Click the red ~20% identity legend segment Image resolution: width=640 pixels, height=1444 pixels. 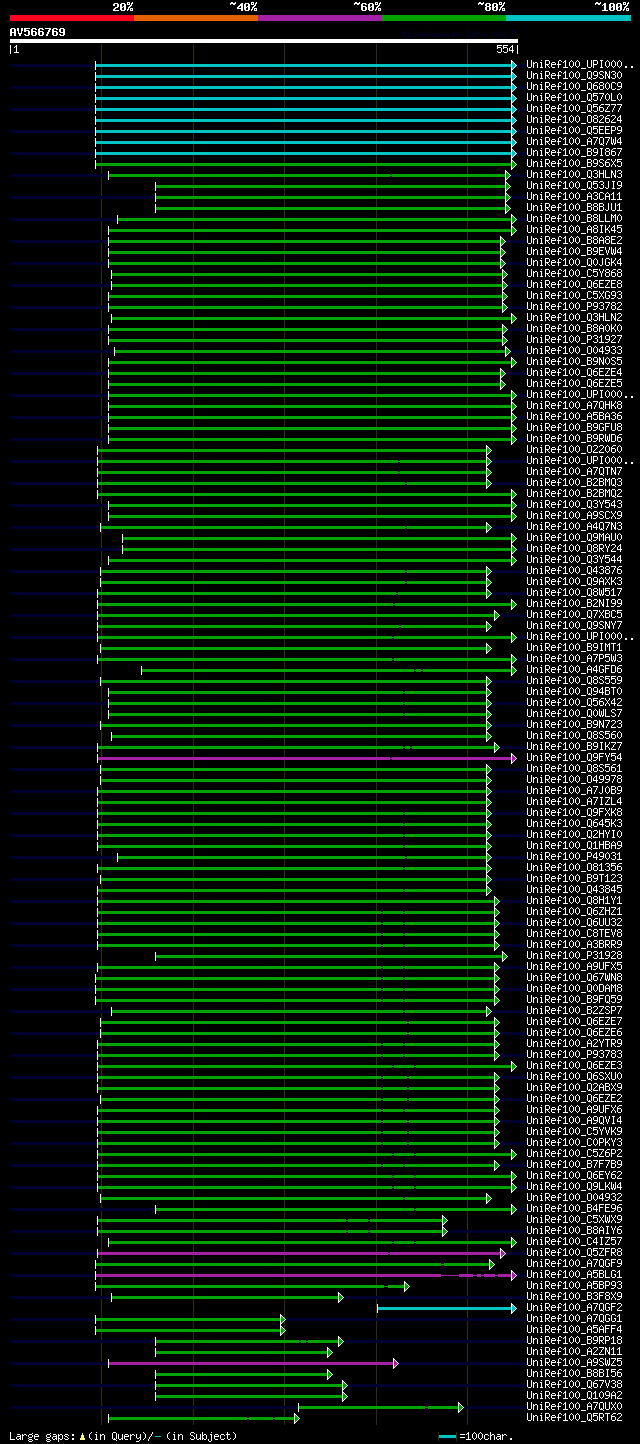(71, 17)
